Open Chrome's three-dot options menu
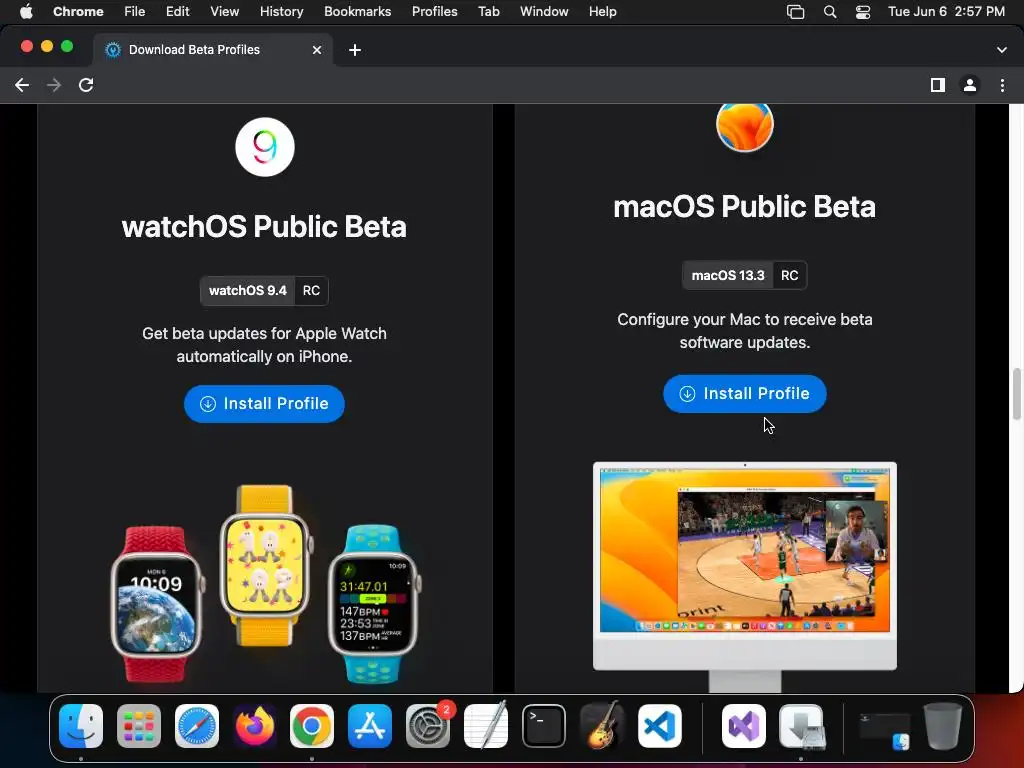The width and height of the screenshot is (1024, 768). pyautogui.click(x=1002, y=85)
